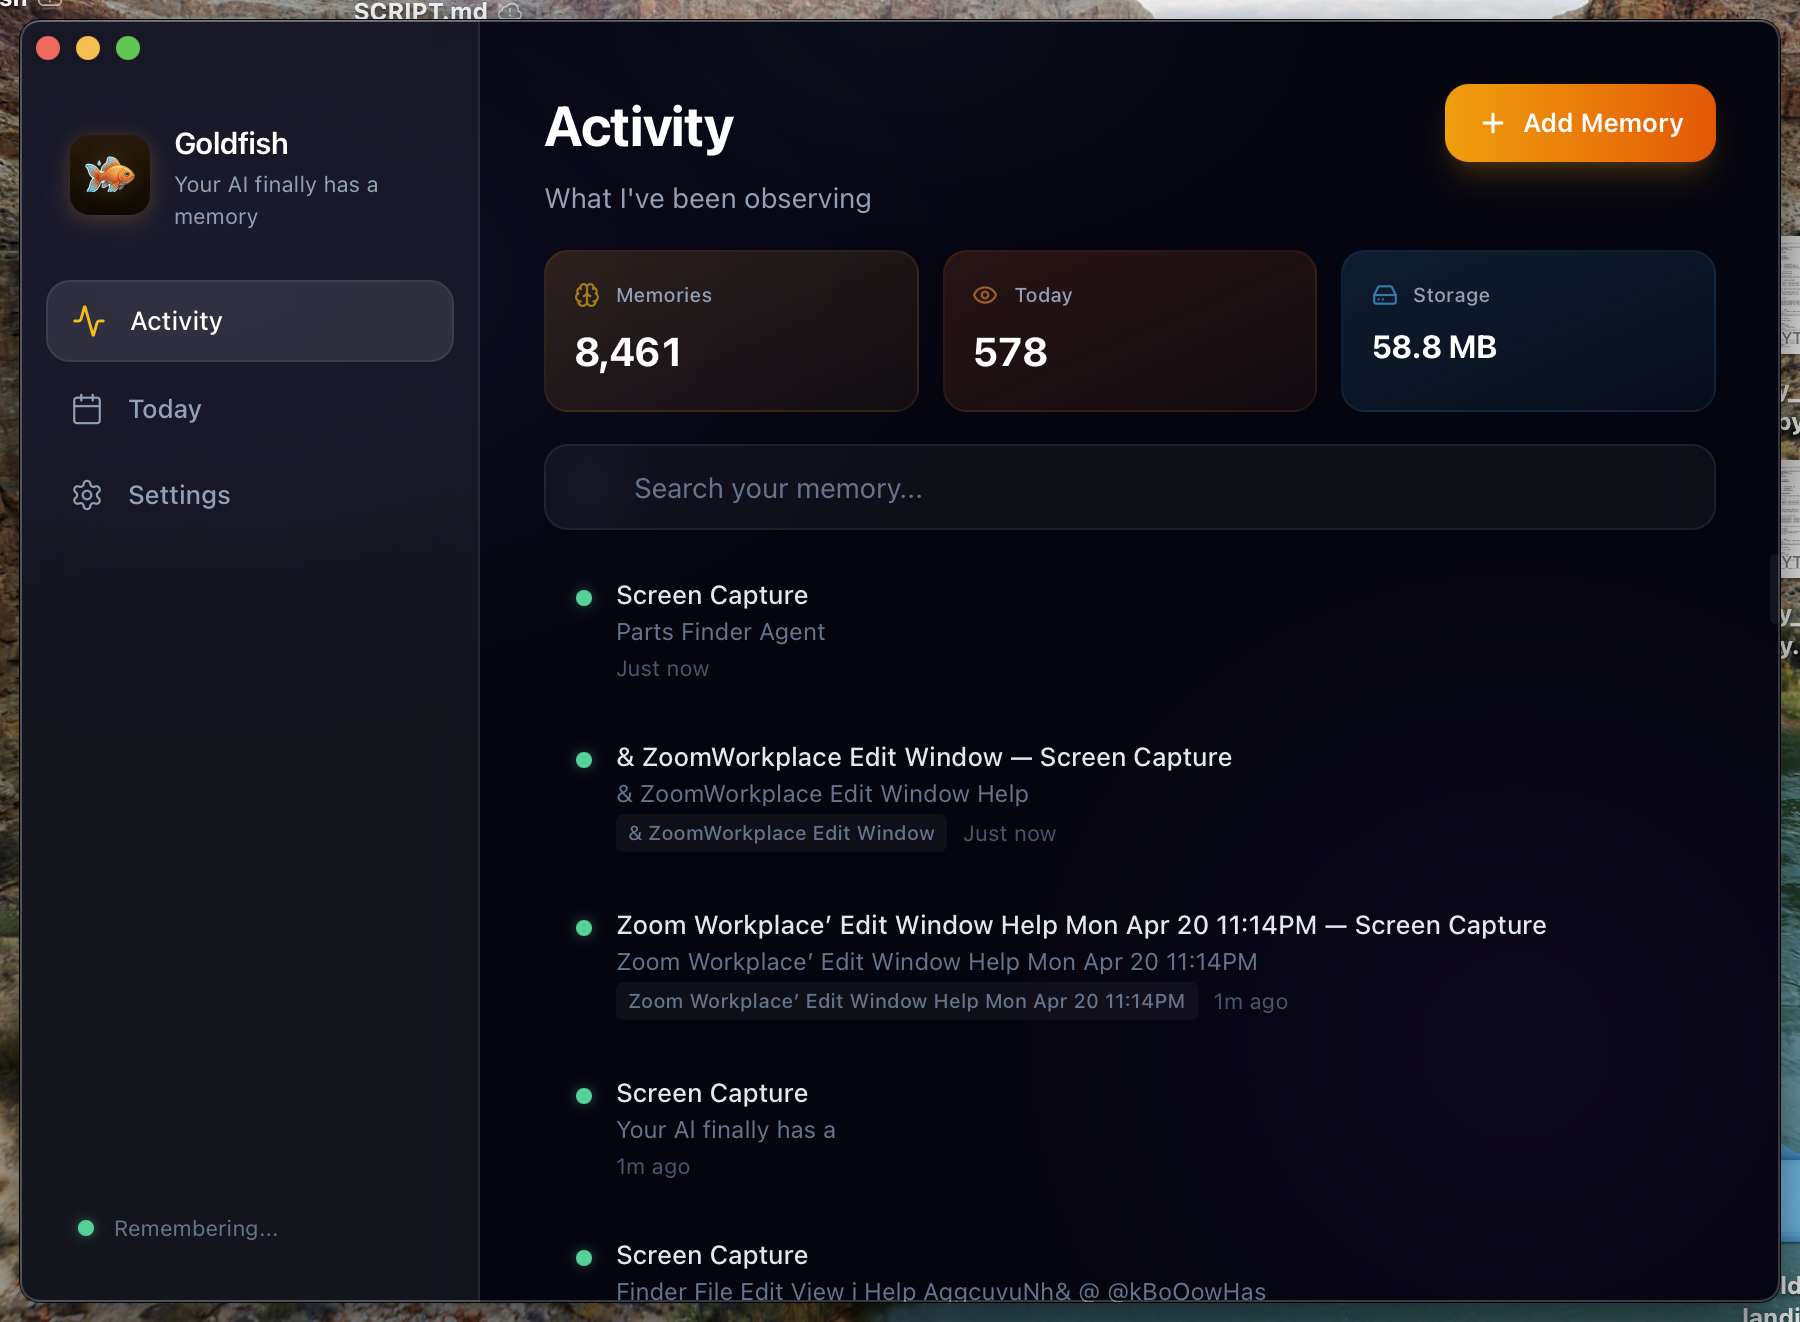Image resolution: width=1800 pixels, height=1322 pixels.
Task: Click 'Just now' under Parts Finder Agent
Action: pos(662,668)
